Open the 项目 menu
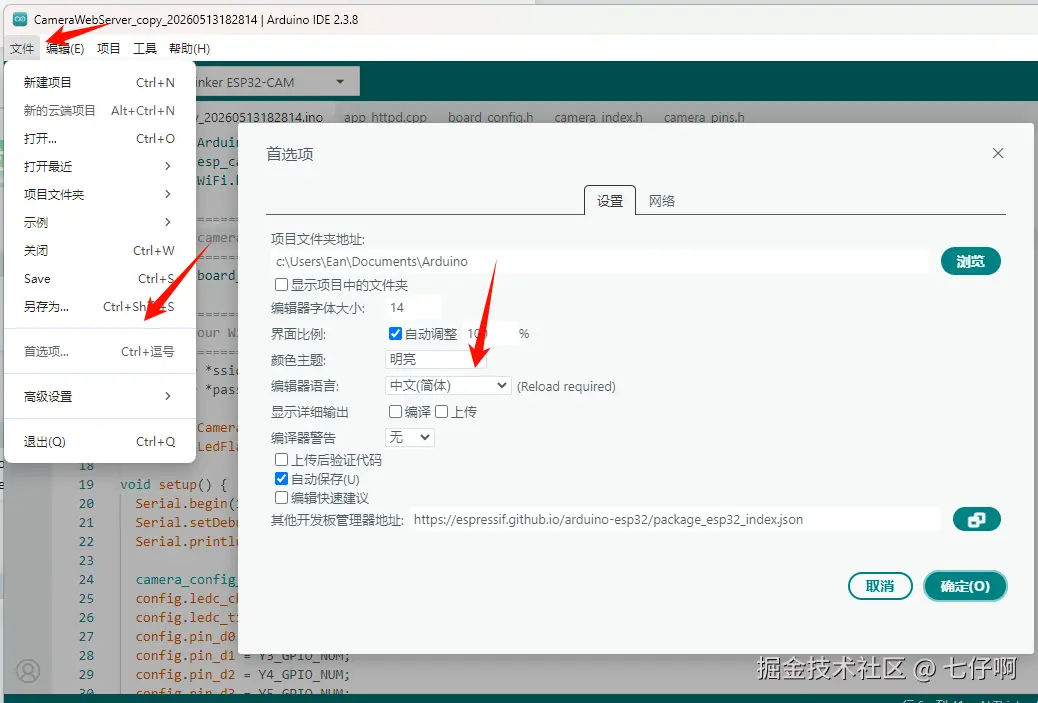This screenshot has height=703, width=1038. point(109,48)
